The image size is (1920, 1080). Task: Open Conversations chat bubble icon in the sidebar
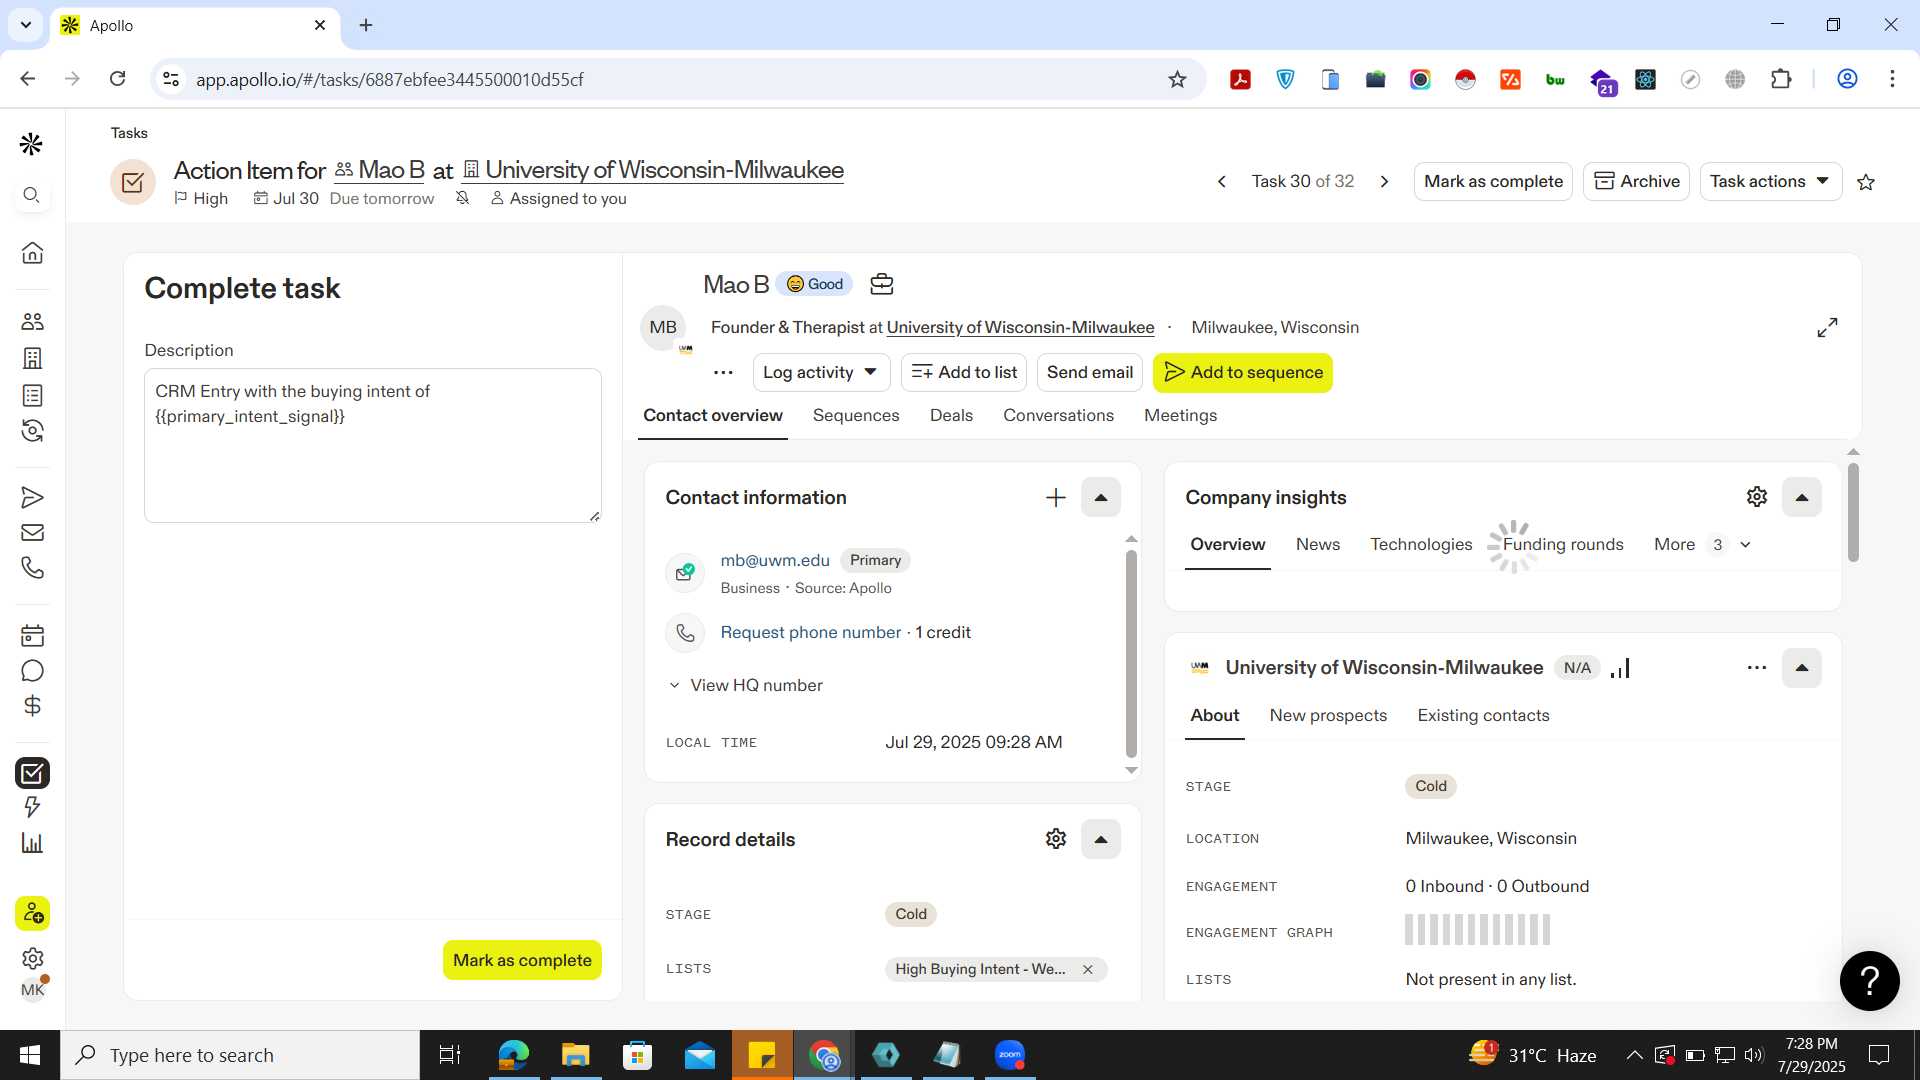[32, 671]
